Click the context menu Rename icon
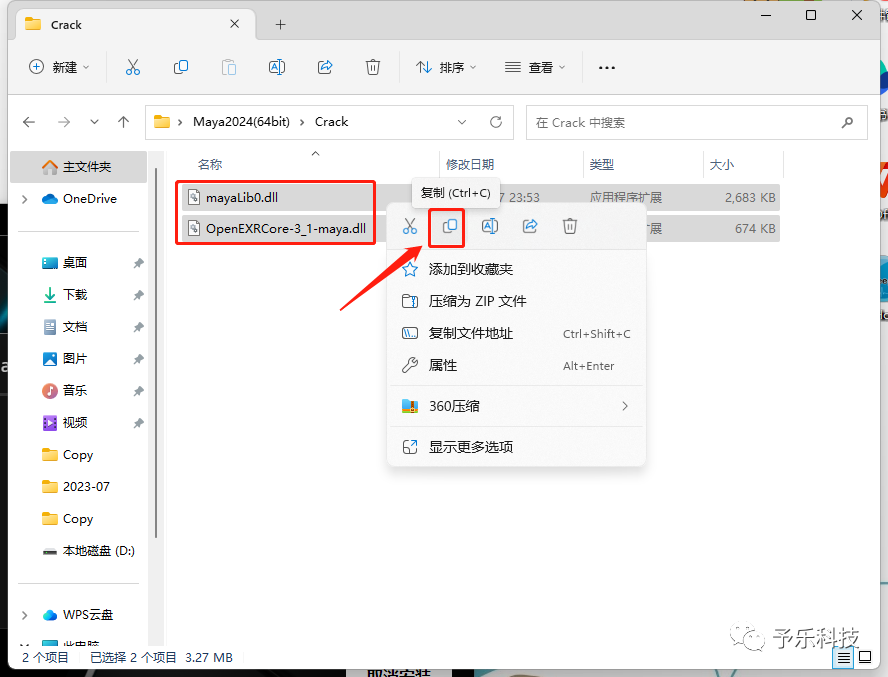The height and width of the screenshot is (677, 888). tap(490, 227)
